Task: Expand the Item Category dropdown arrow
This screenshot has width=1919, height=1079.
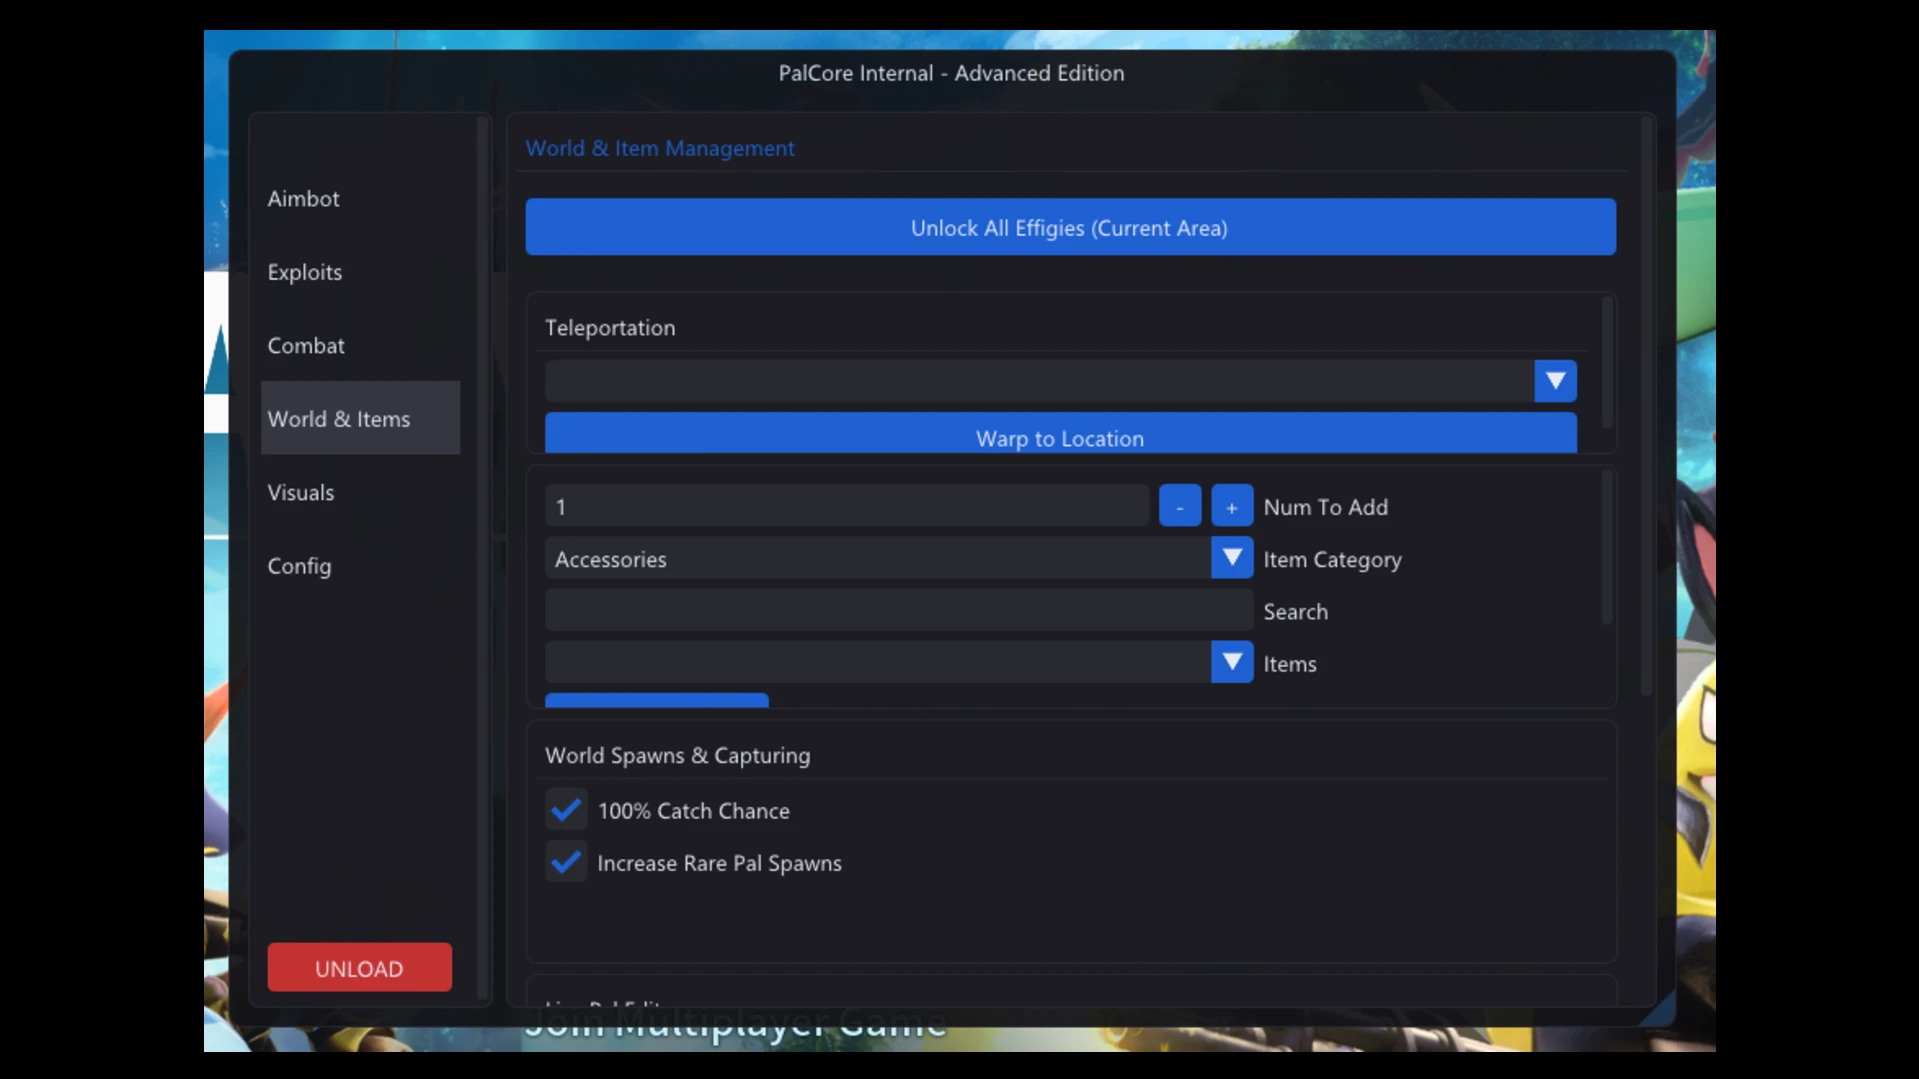Action: [1232, 559]
